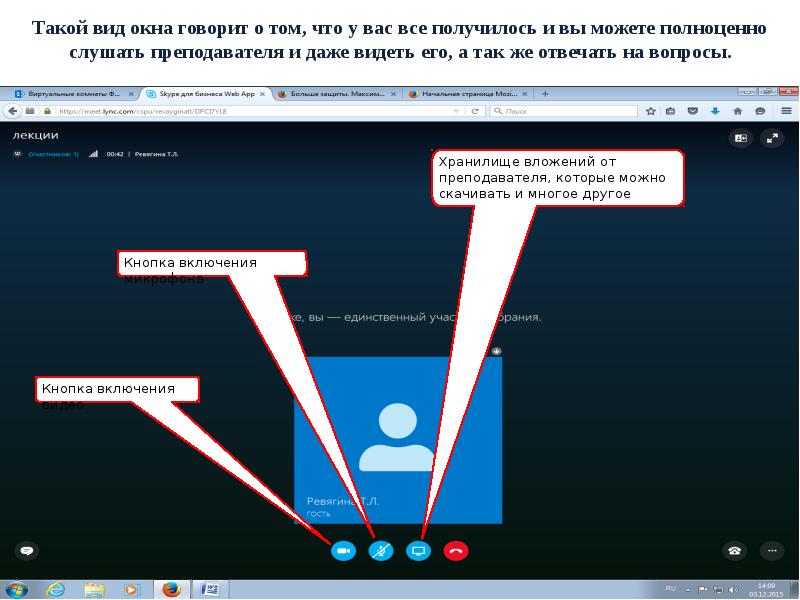Image resolution: width=800 pixels, height=600 pixels.
Task: Open the participants layout icon
Action: coord(741,139)
